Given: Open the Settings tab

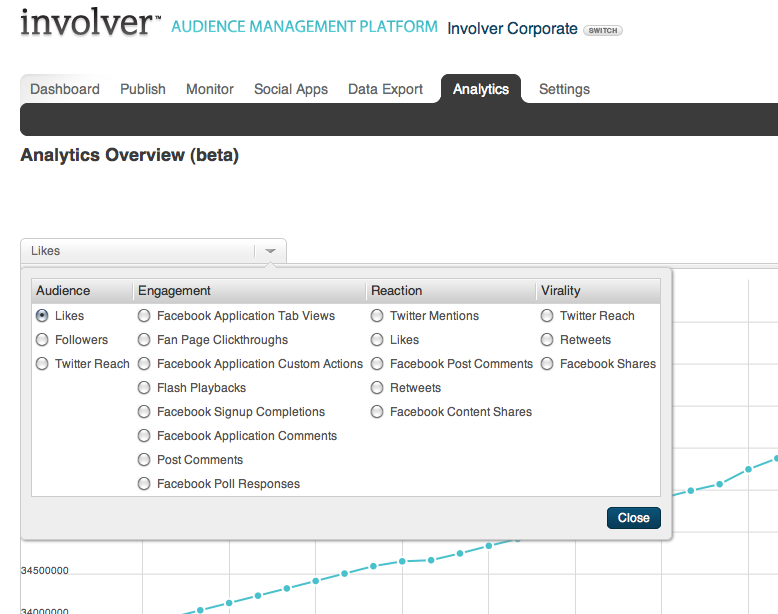Looking at the screenshot, I should 564,89.
